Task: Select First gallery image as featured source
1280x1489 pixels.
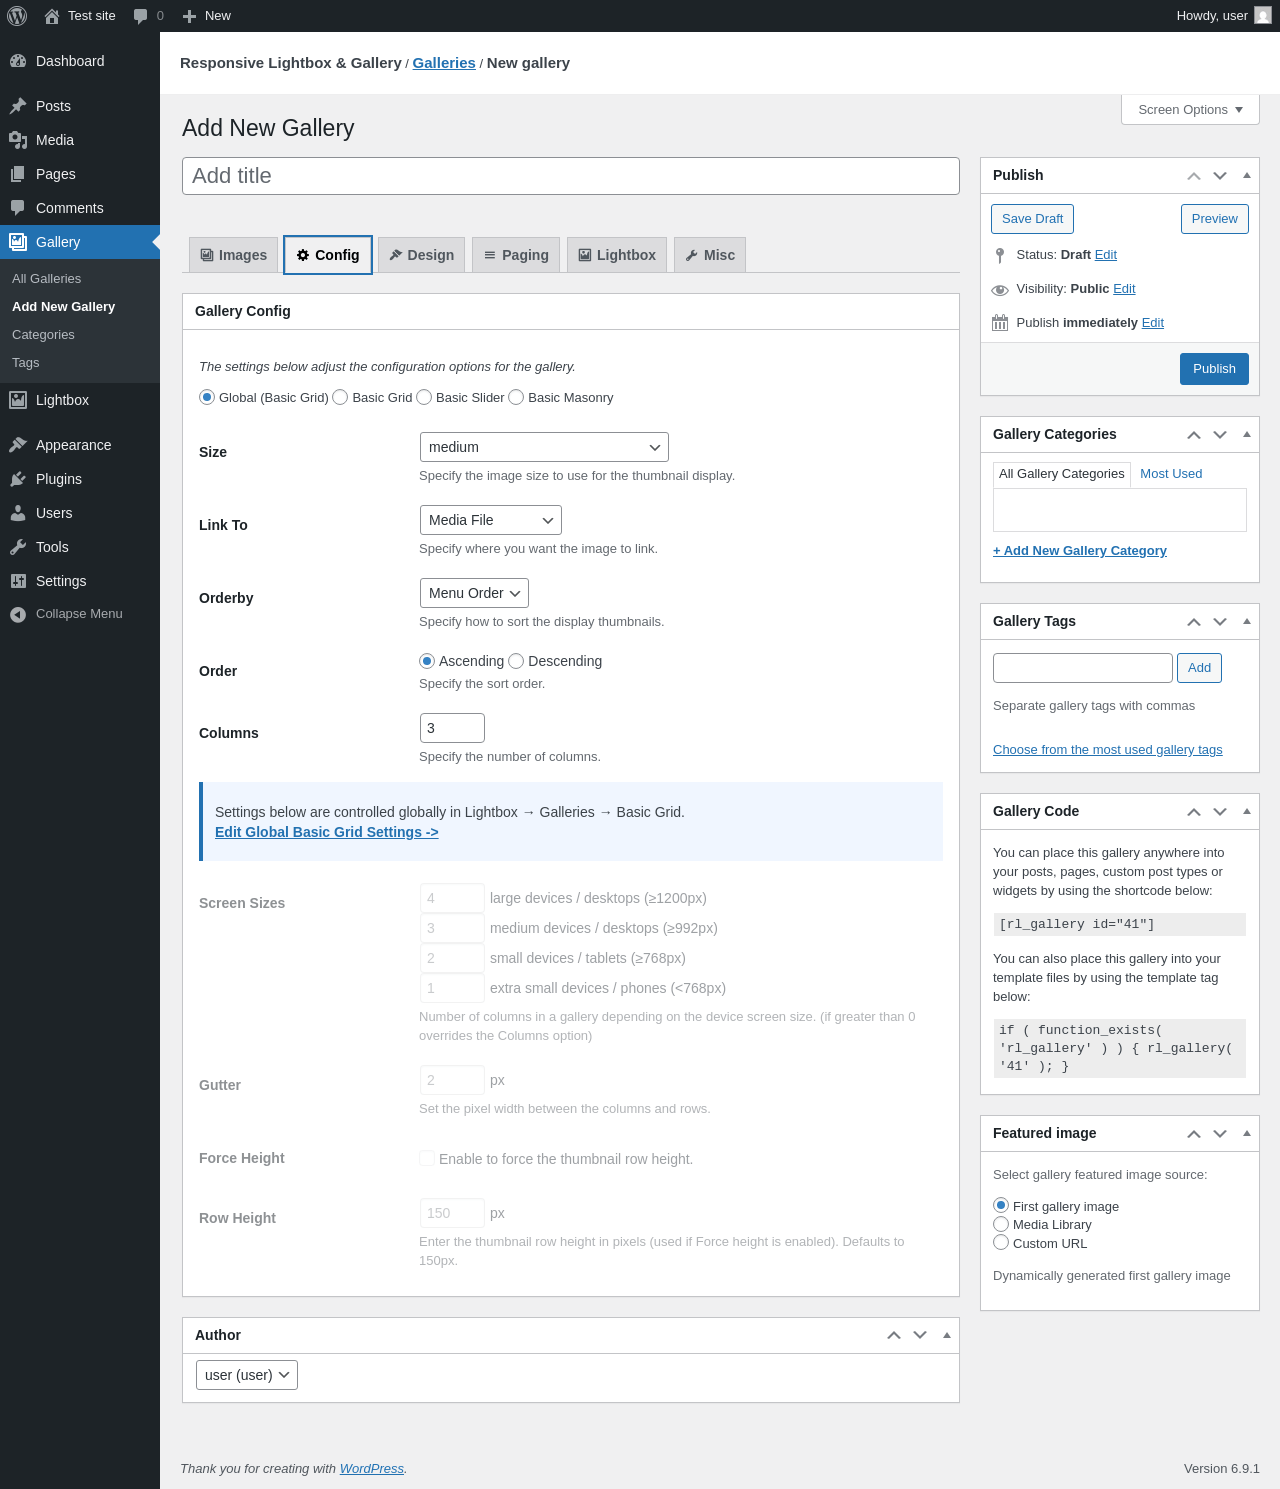Action: click(x=1001, y=1205)
